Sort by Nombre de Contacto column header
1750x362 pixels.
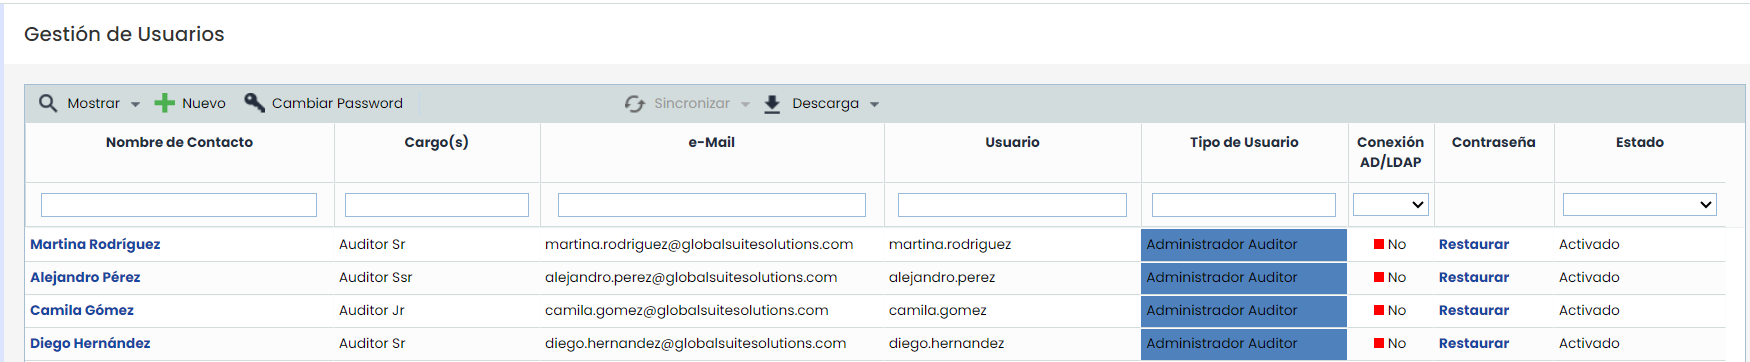point(179,142)
